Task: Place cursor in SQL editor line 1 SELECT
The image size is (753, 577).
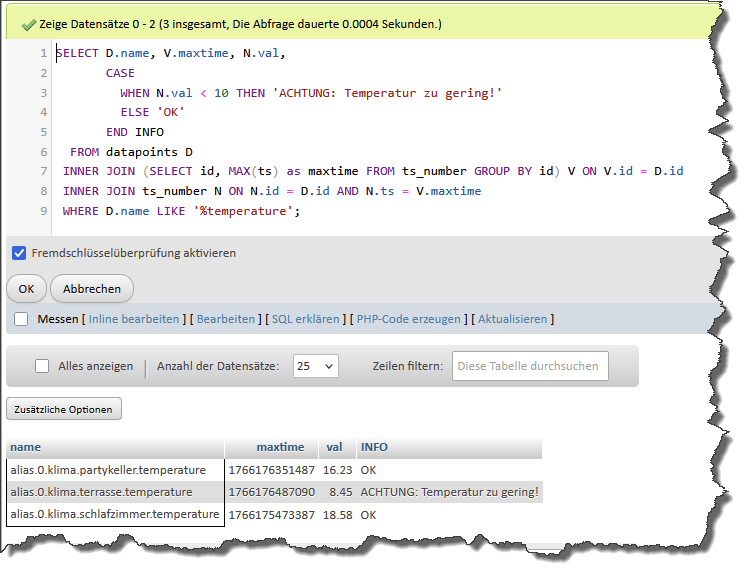Action: [x=78, y=53]
